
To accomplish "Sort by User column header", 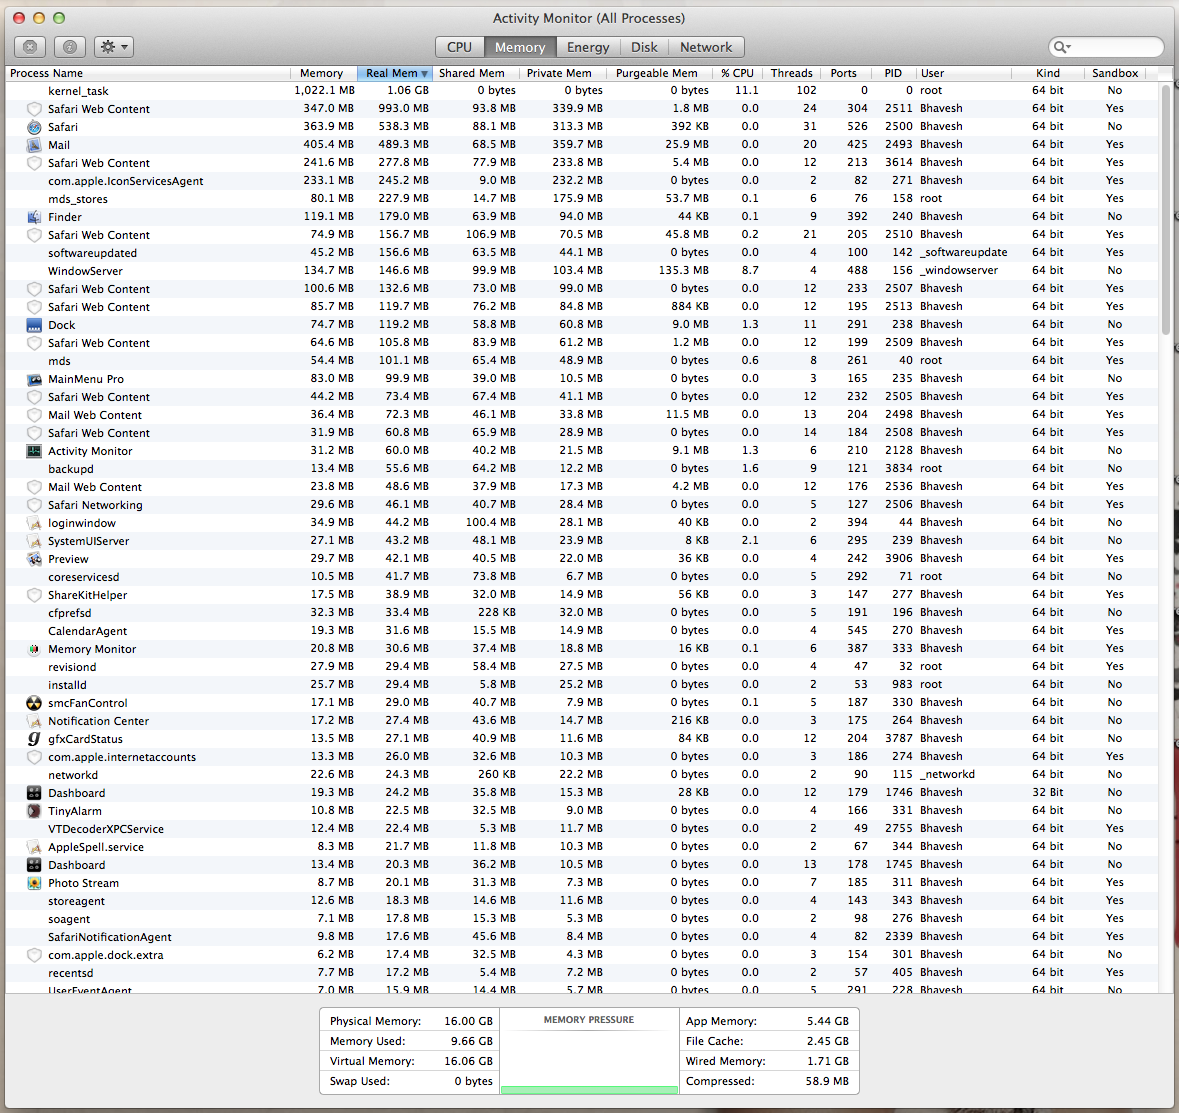I will [x=963, y=73].
